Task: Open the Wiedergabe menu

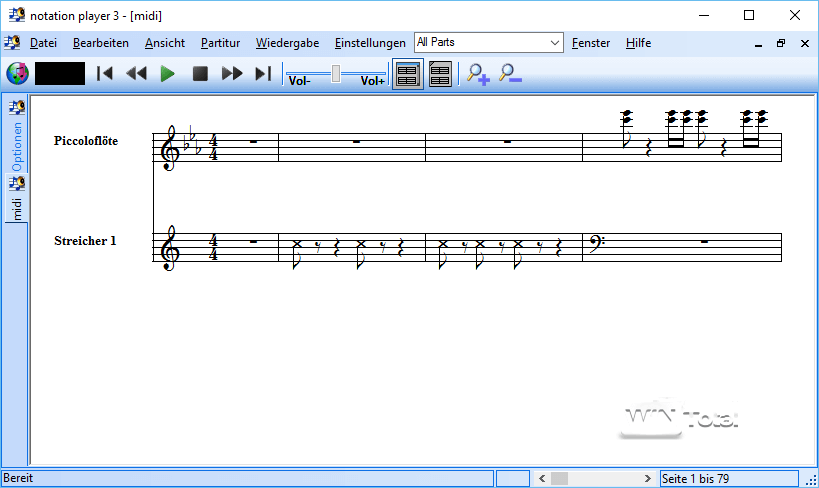Action: pos(287,43)
